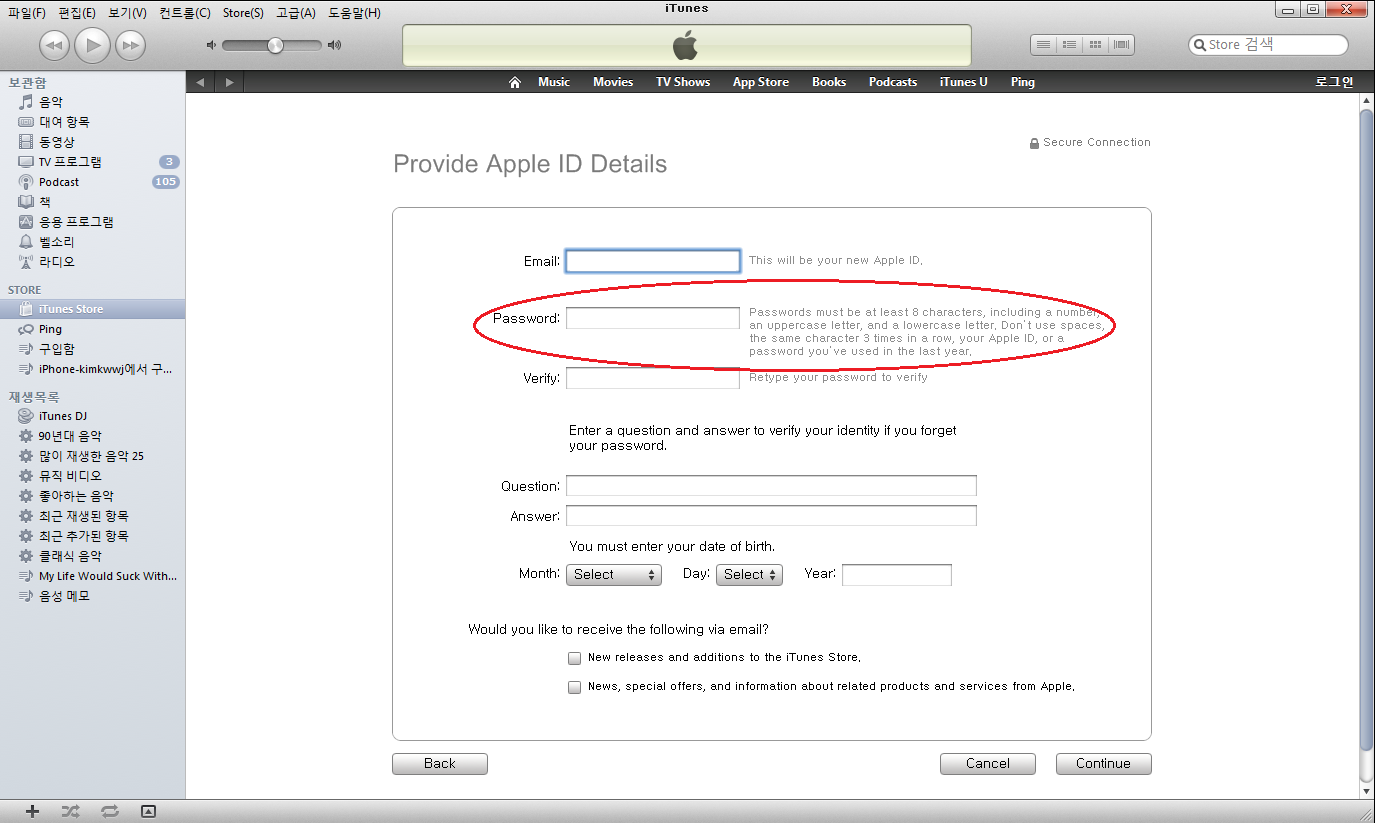Screen dimensions: 1375x823
Task: Click the 로그인 sign-in link
Action: point(1334,82)
